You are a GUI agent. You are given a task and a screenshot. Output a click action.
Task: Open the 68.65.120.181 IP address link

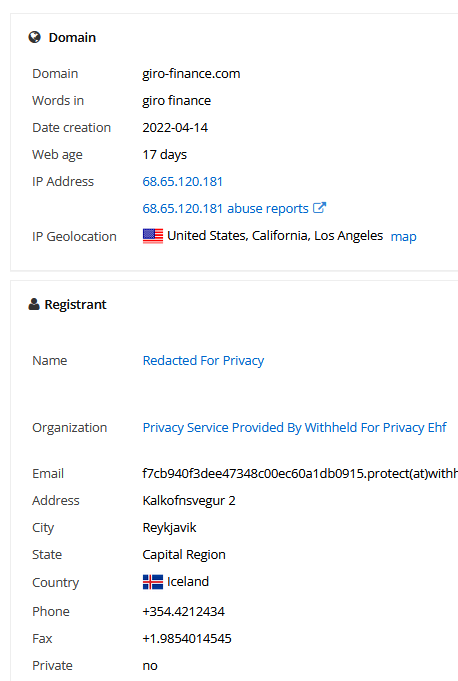[182, 182]
